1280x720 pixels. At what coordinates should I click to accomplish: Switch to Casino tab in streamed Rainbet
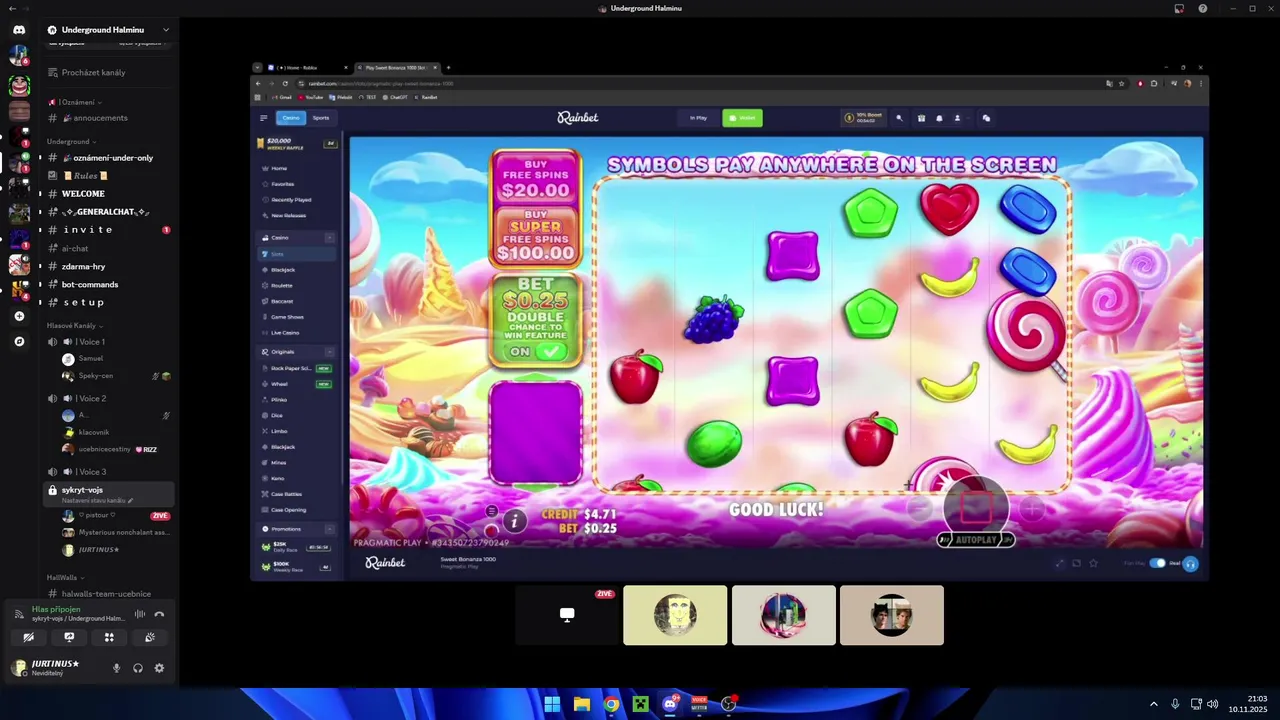click(291, 118)
